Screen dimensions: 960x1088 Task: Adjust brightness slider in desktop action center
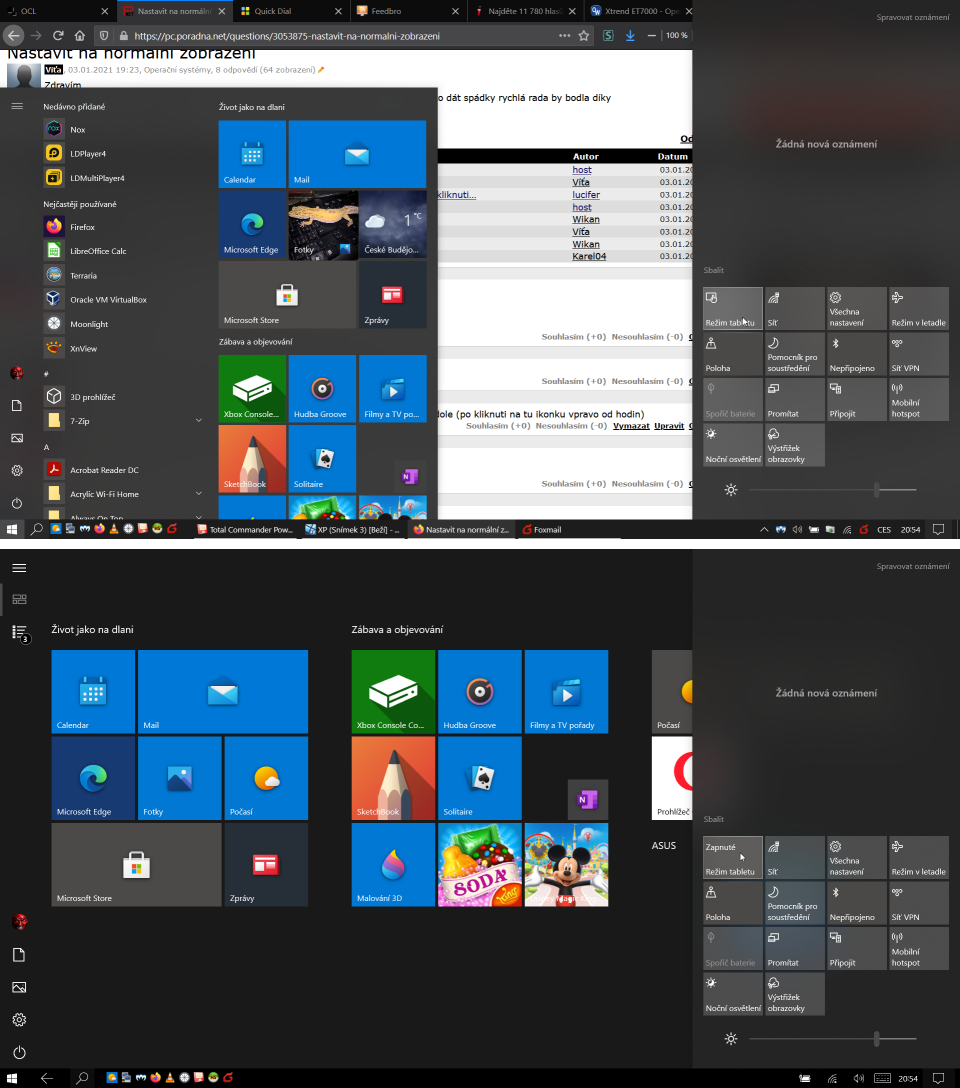(x=832, y=490)
